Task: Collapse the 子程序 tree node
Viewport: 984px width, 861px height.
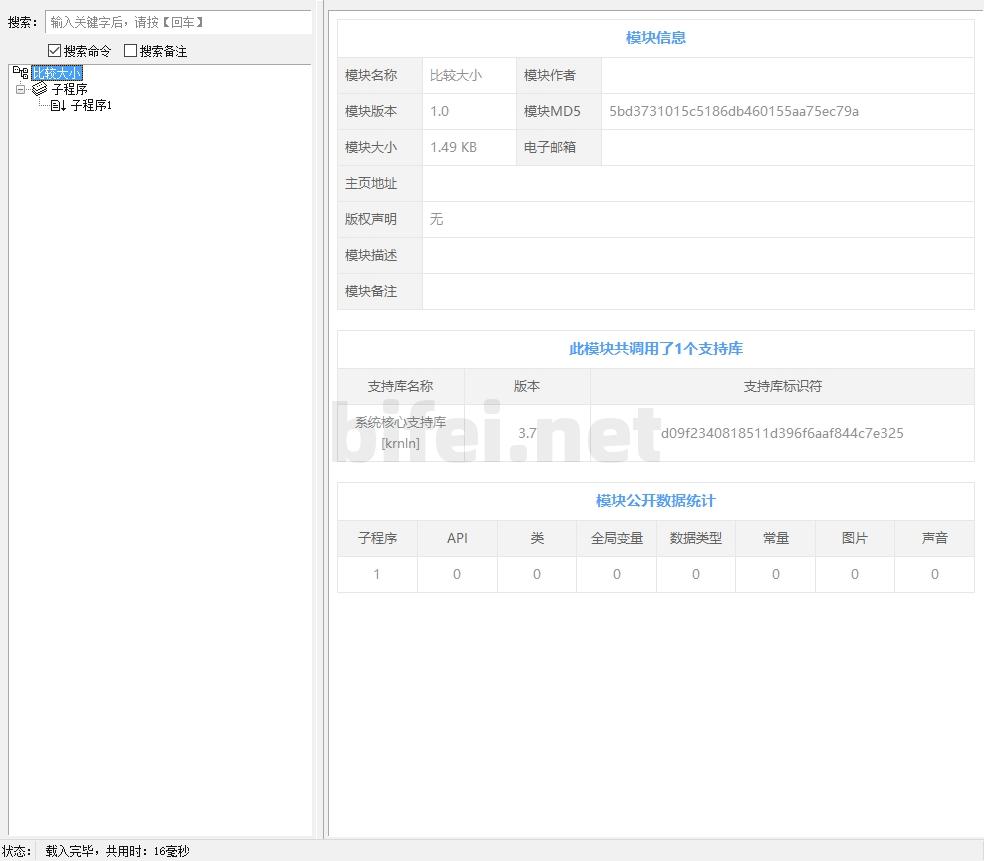Action: 20,89
